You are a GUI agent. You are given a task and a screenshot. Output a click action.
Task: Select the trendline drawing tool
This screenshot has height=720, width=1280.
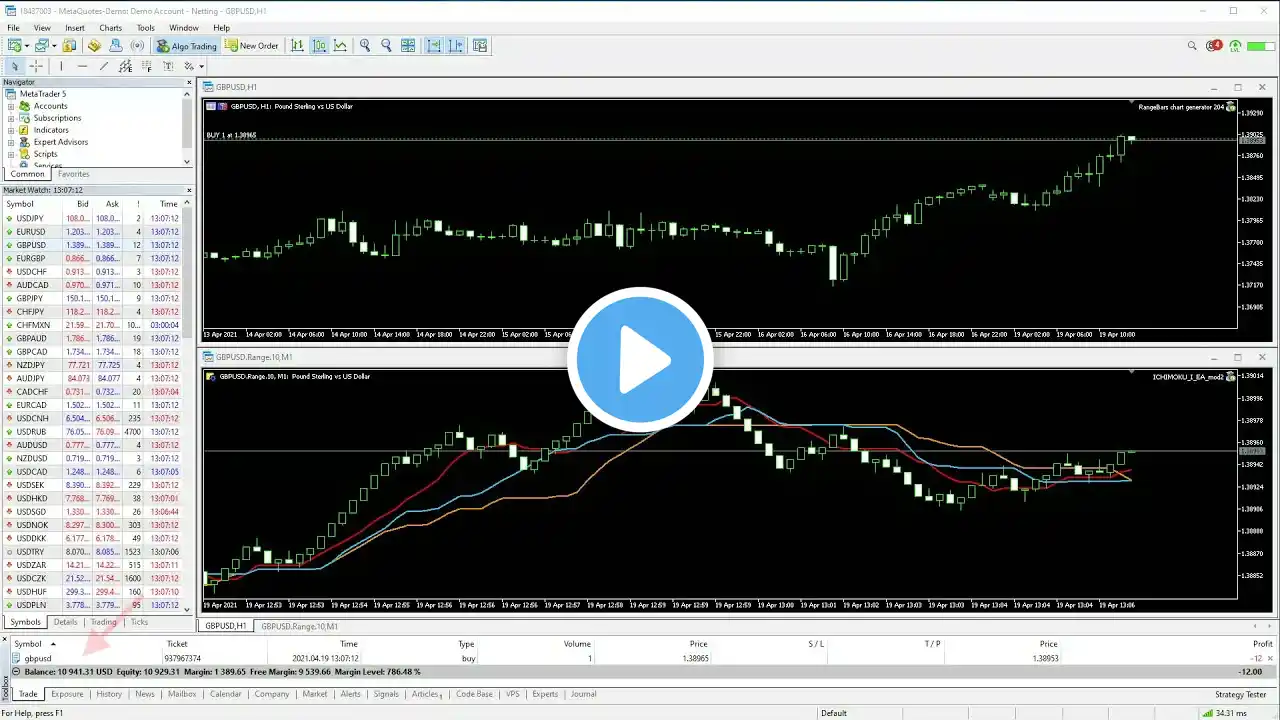(x=104, y=66)
